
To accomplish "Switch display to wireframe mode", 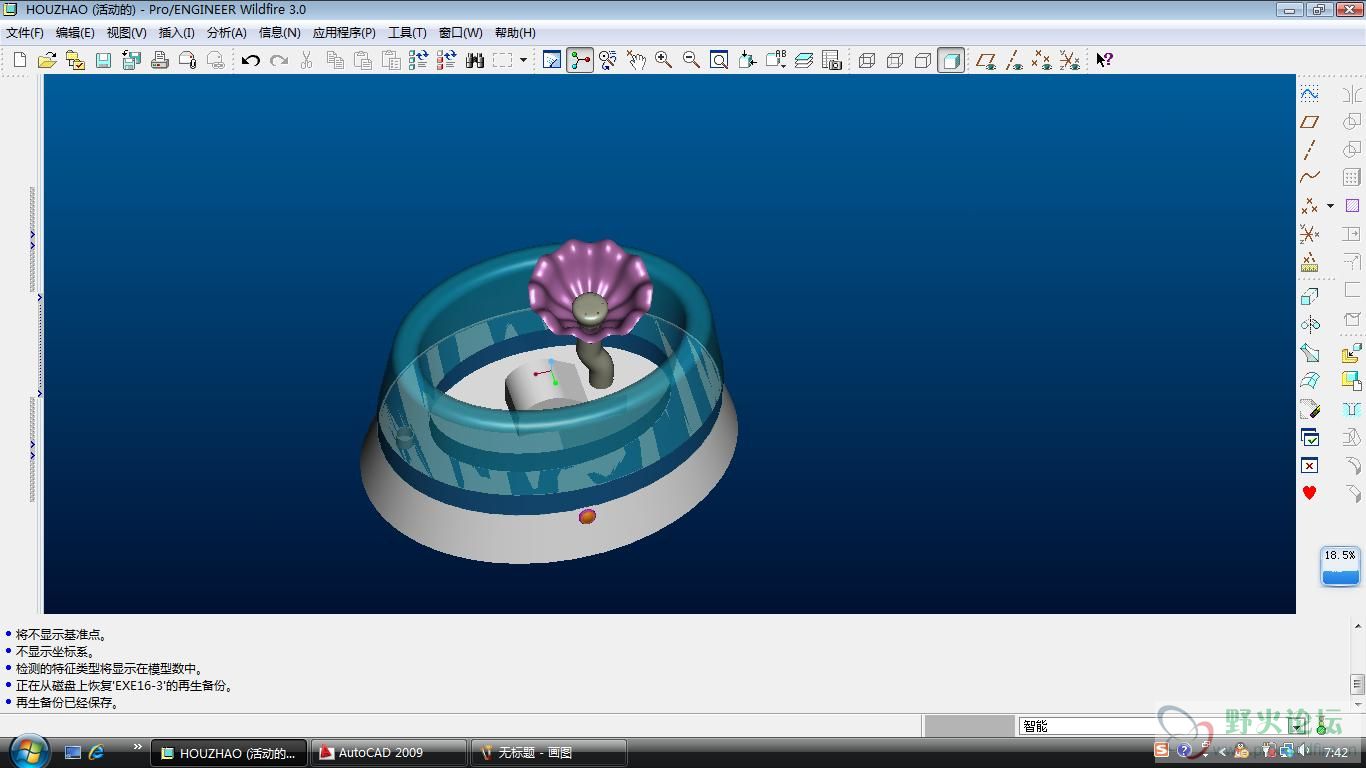I will (867, 60).
